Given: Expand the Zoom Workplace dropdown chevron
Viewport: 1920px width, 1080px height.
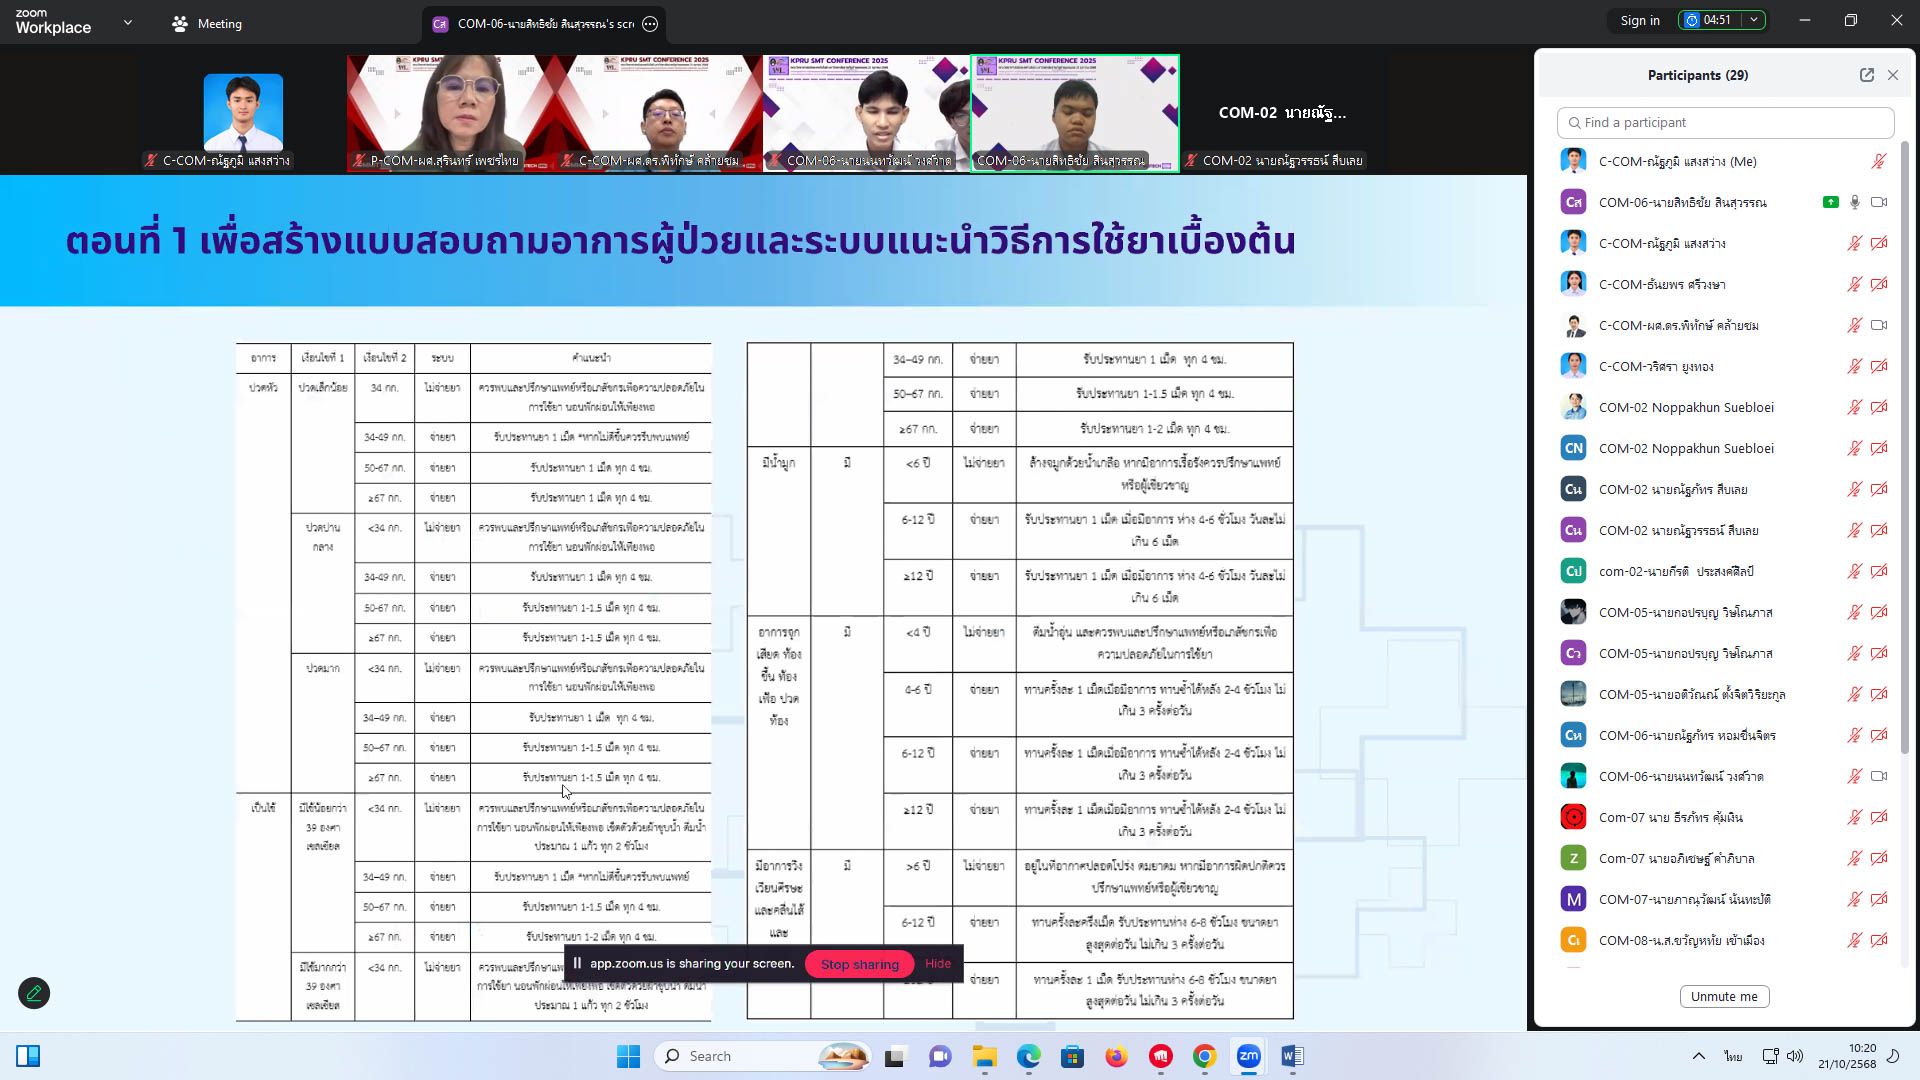Looking at the screenshot, I should (x=128, y=22).
